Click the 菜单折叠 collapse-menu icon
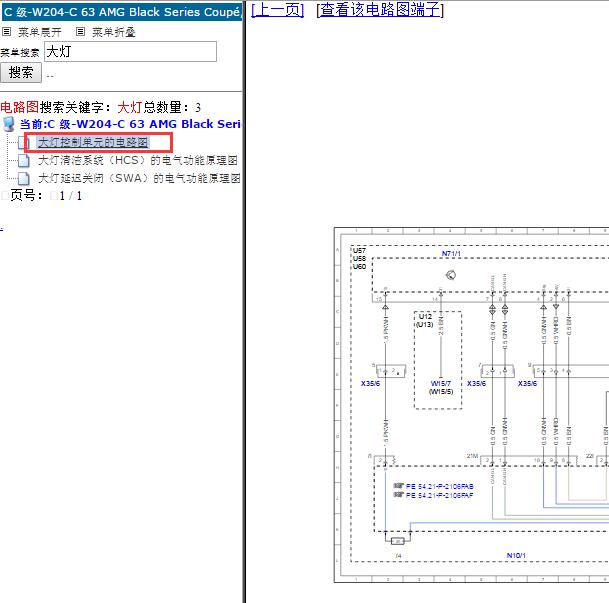 pyautogui.click(x=80, y=31)
